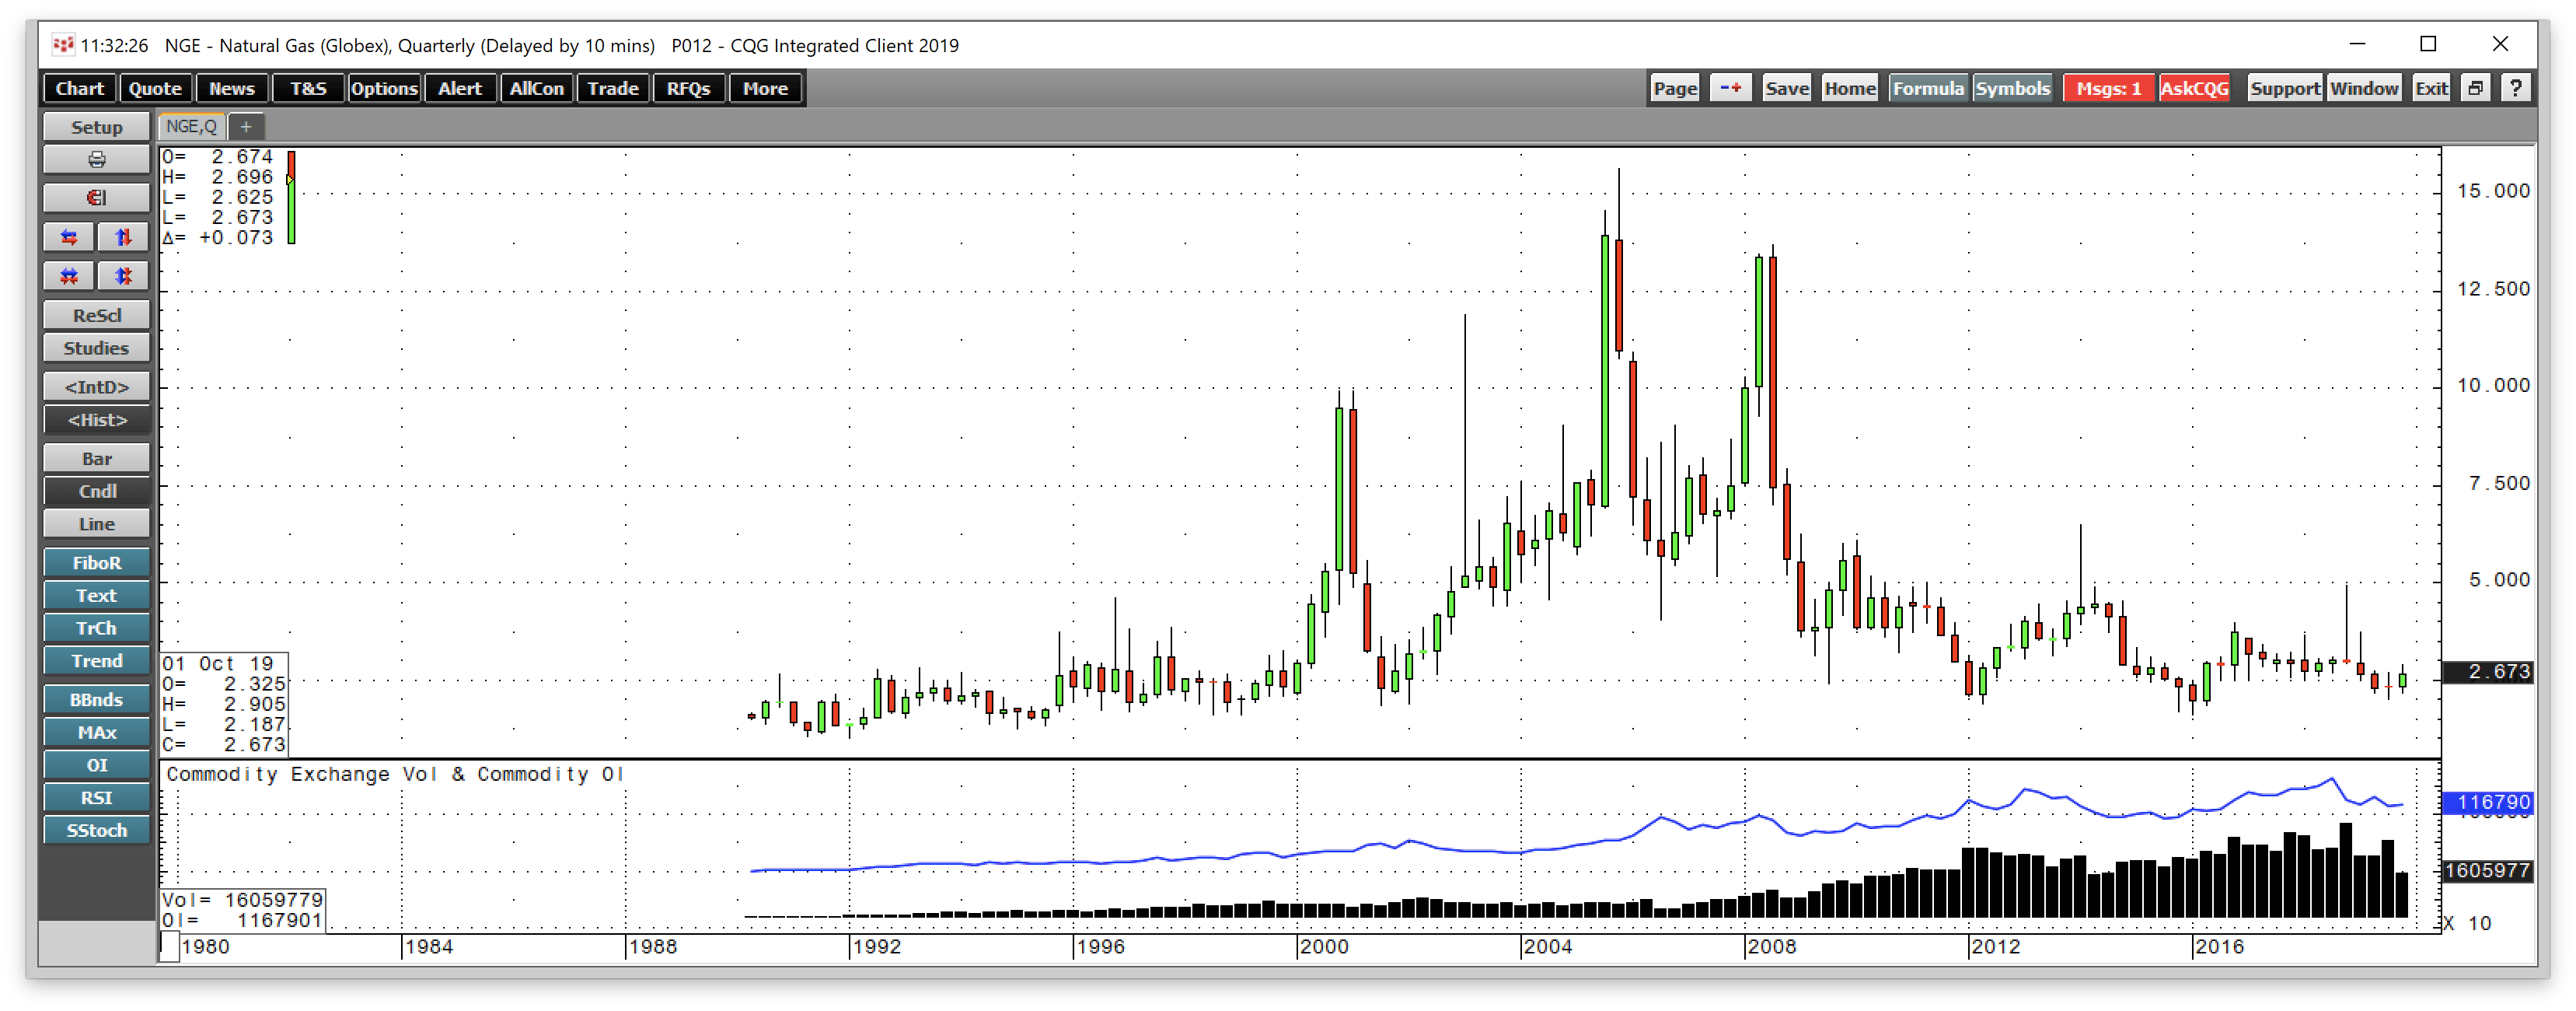This screenshot has height=1011, width=2576.
Task: Select the Cndl candlestick chart mode
Action: click(97, 491)
